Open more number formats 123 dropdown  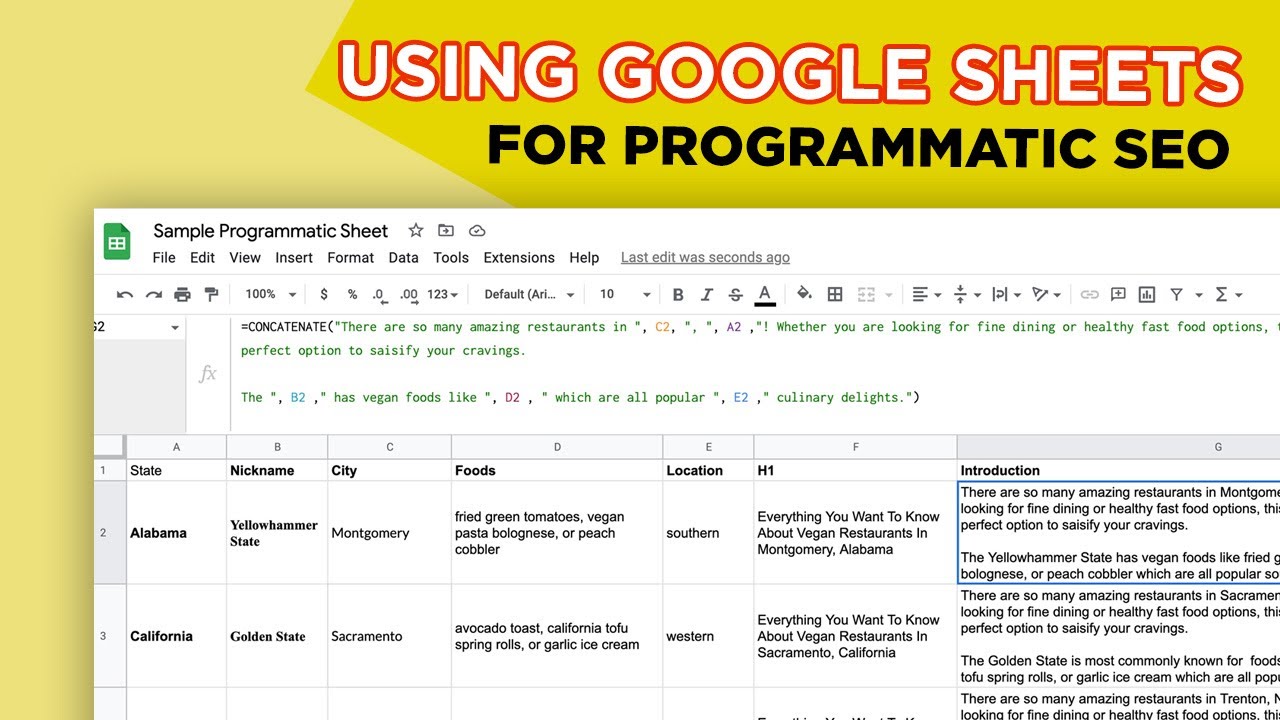[x=442, y=294]
